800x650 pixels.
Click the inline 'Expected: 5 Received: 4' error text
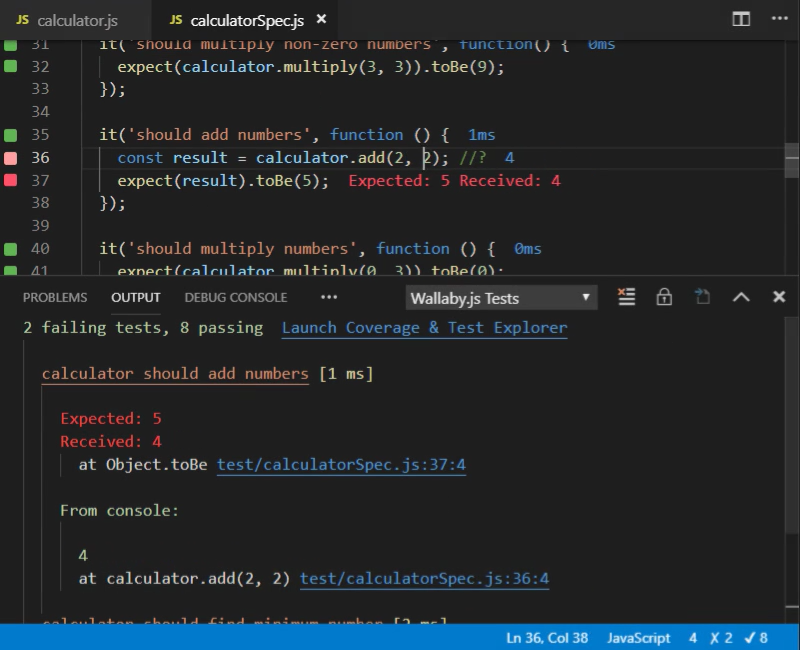click(455, 181)
